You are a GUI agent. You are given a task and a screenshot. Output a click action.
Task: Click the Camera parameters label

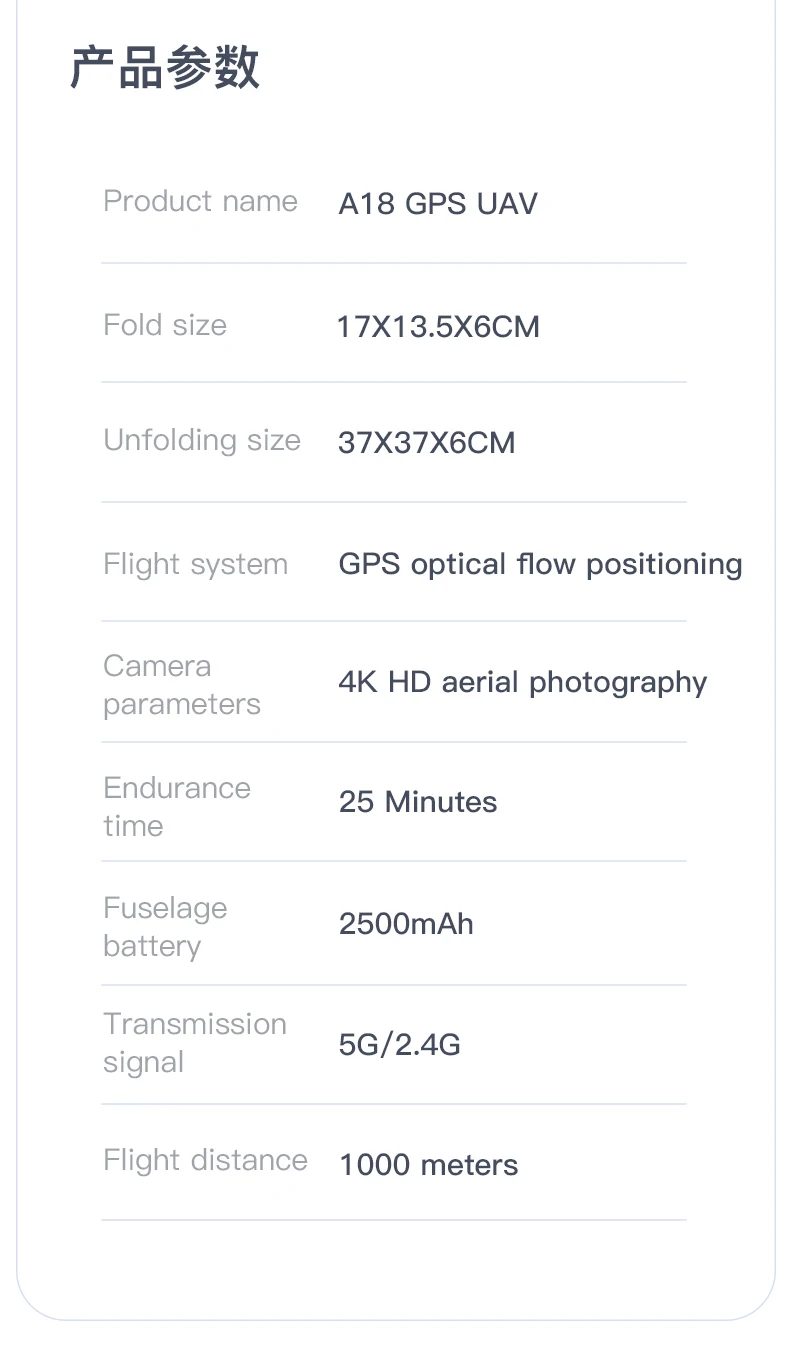pos(181,685)
